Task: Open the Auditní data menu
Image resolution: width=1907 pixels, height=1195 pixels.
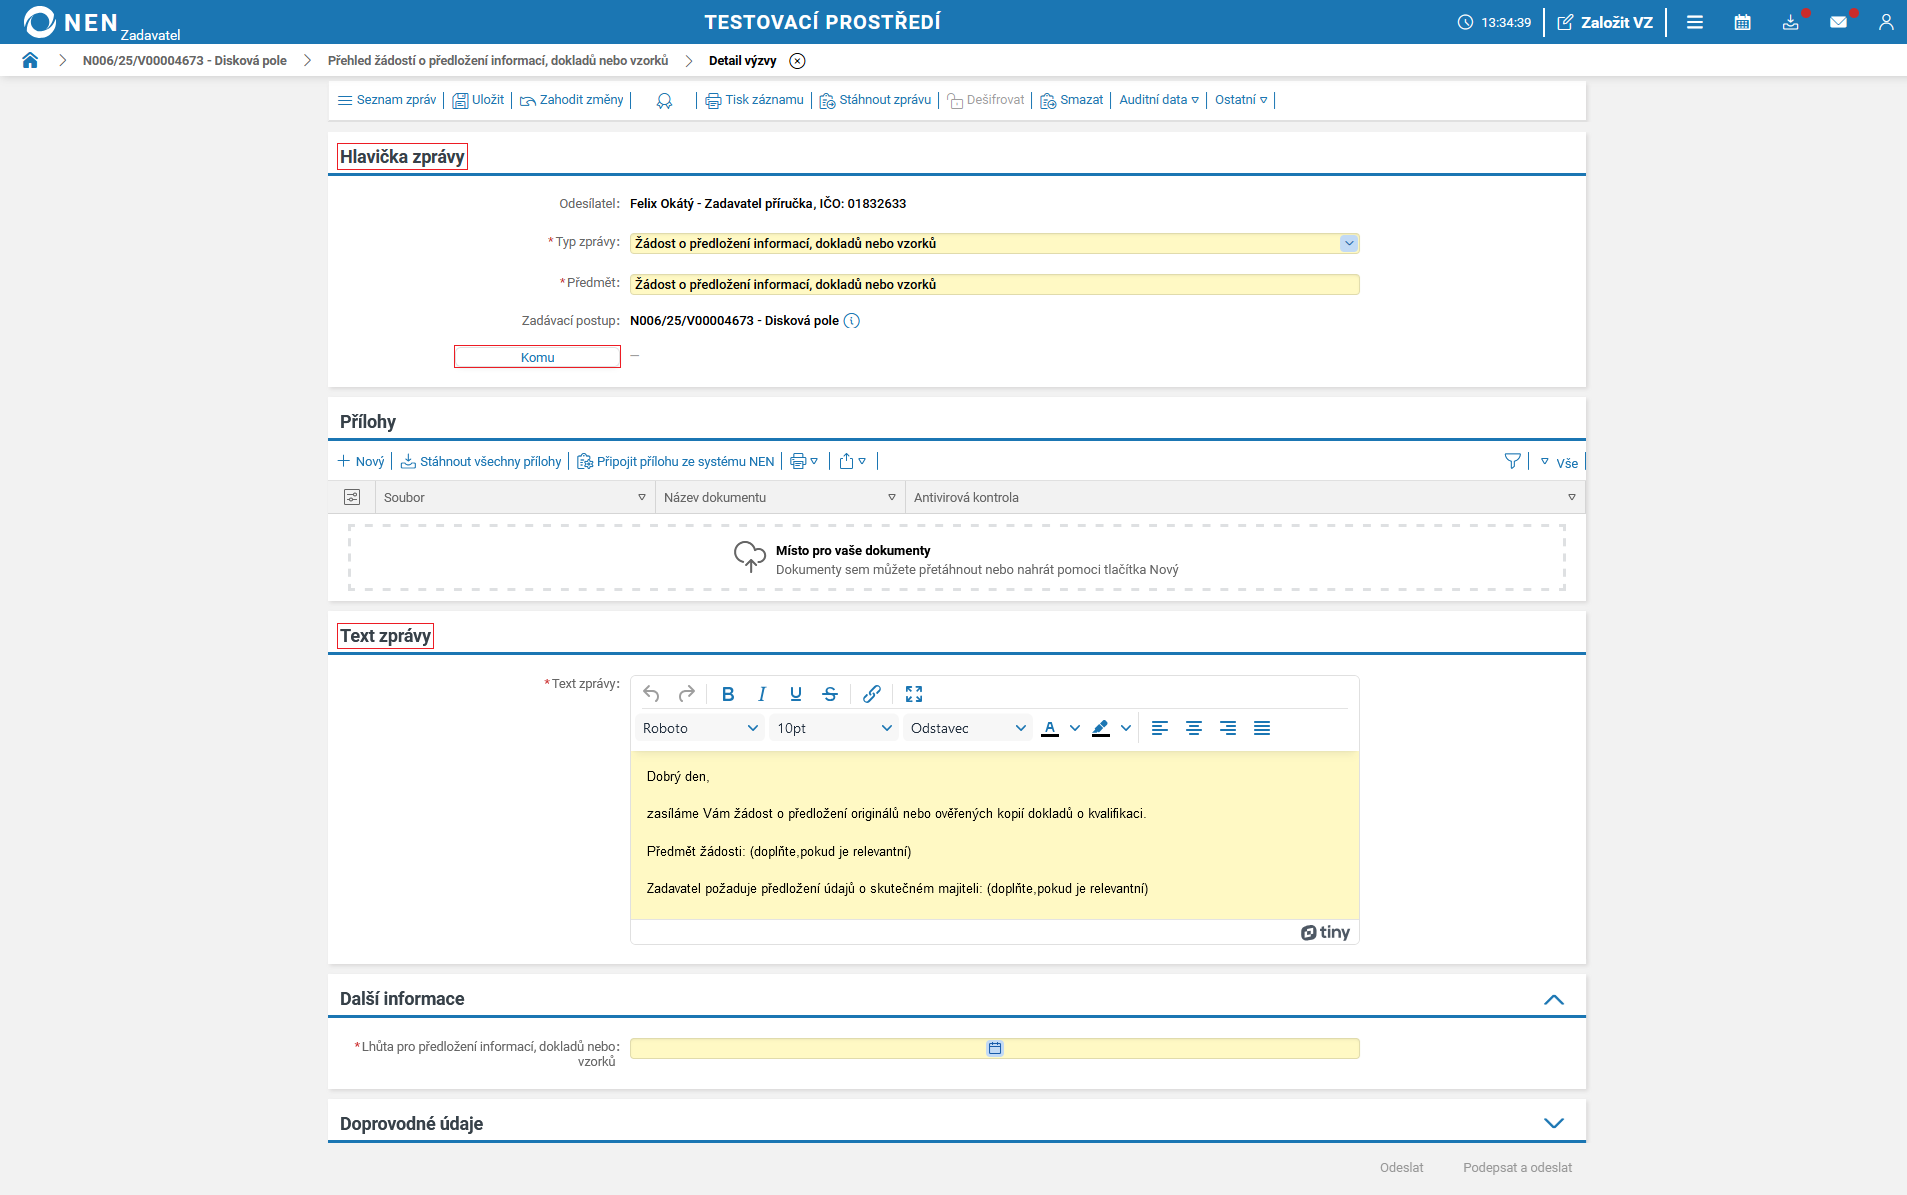Action: pyautogui.click(x=1158, y=100)
